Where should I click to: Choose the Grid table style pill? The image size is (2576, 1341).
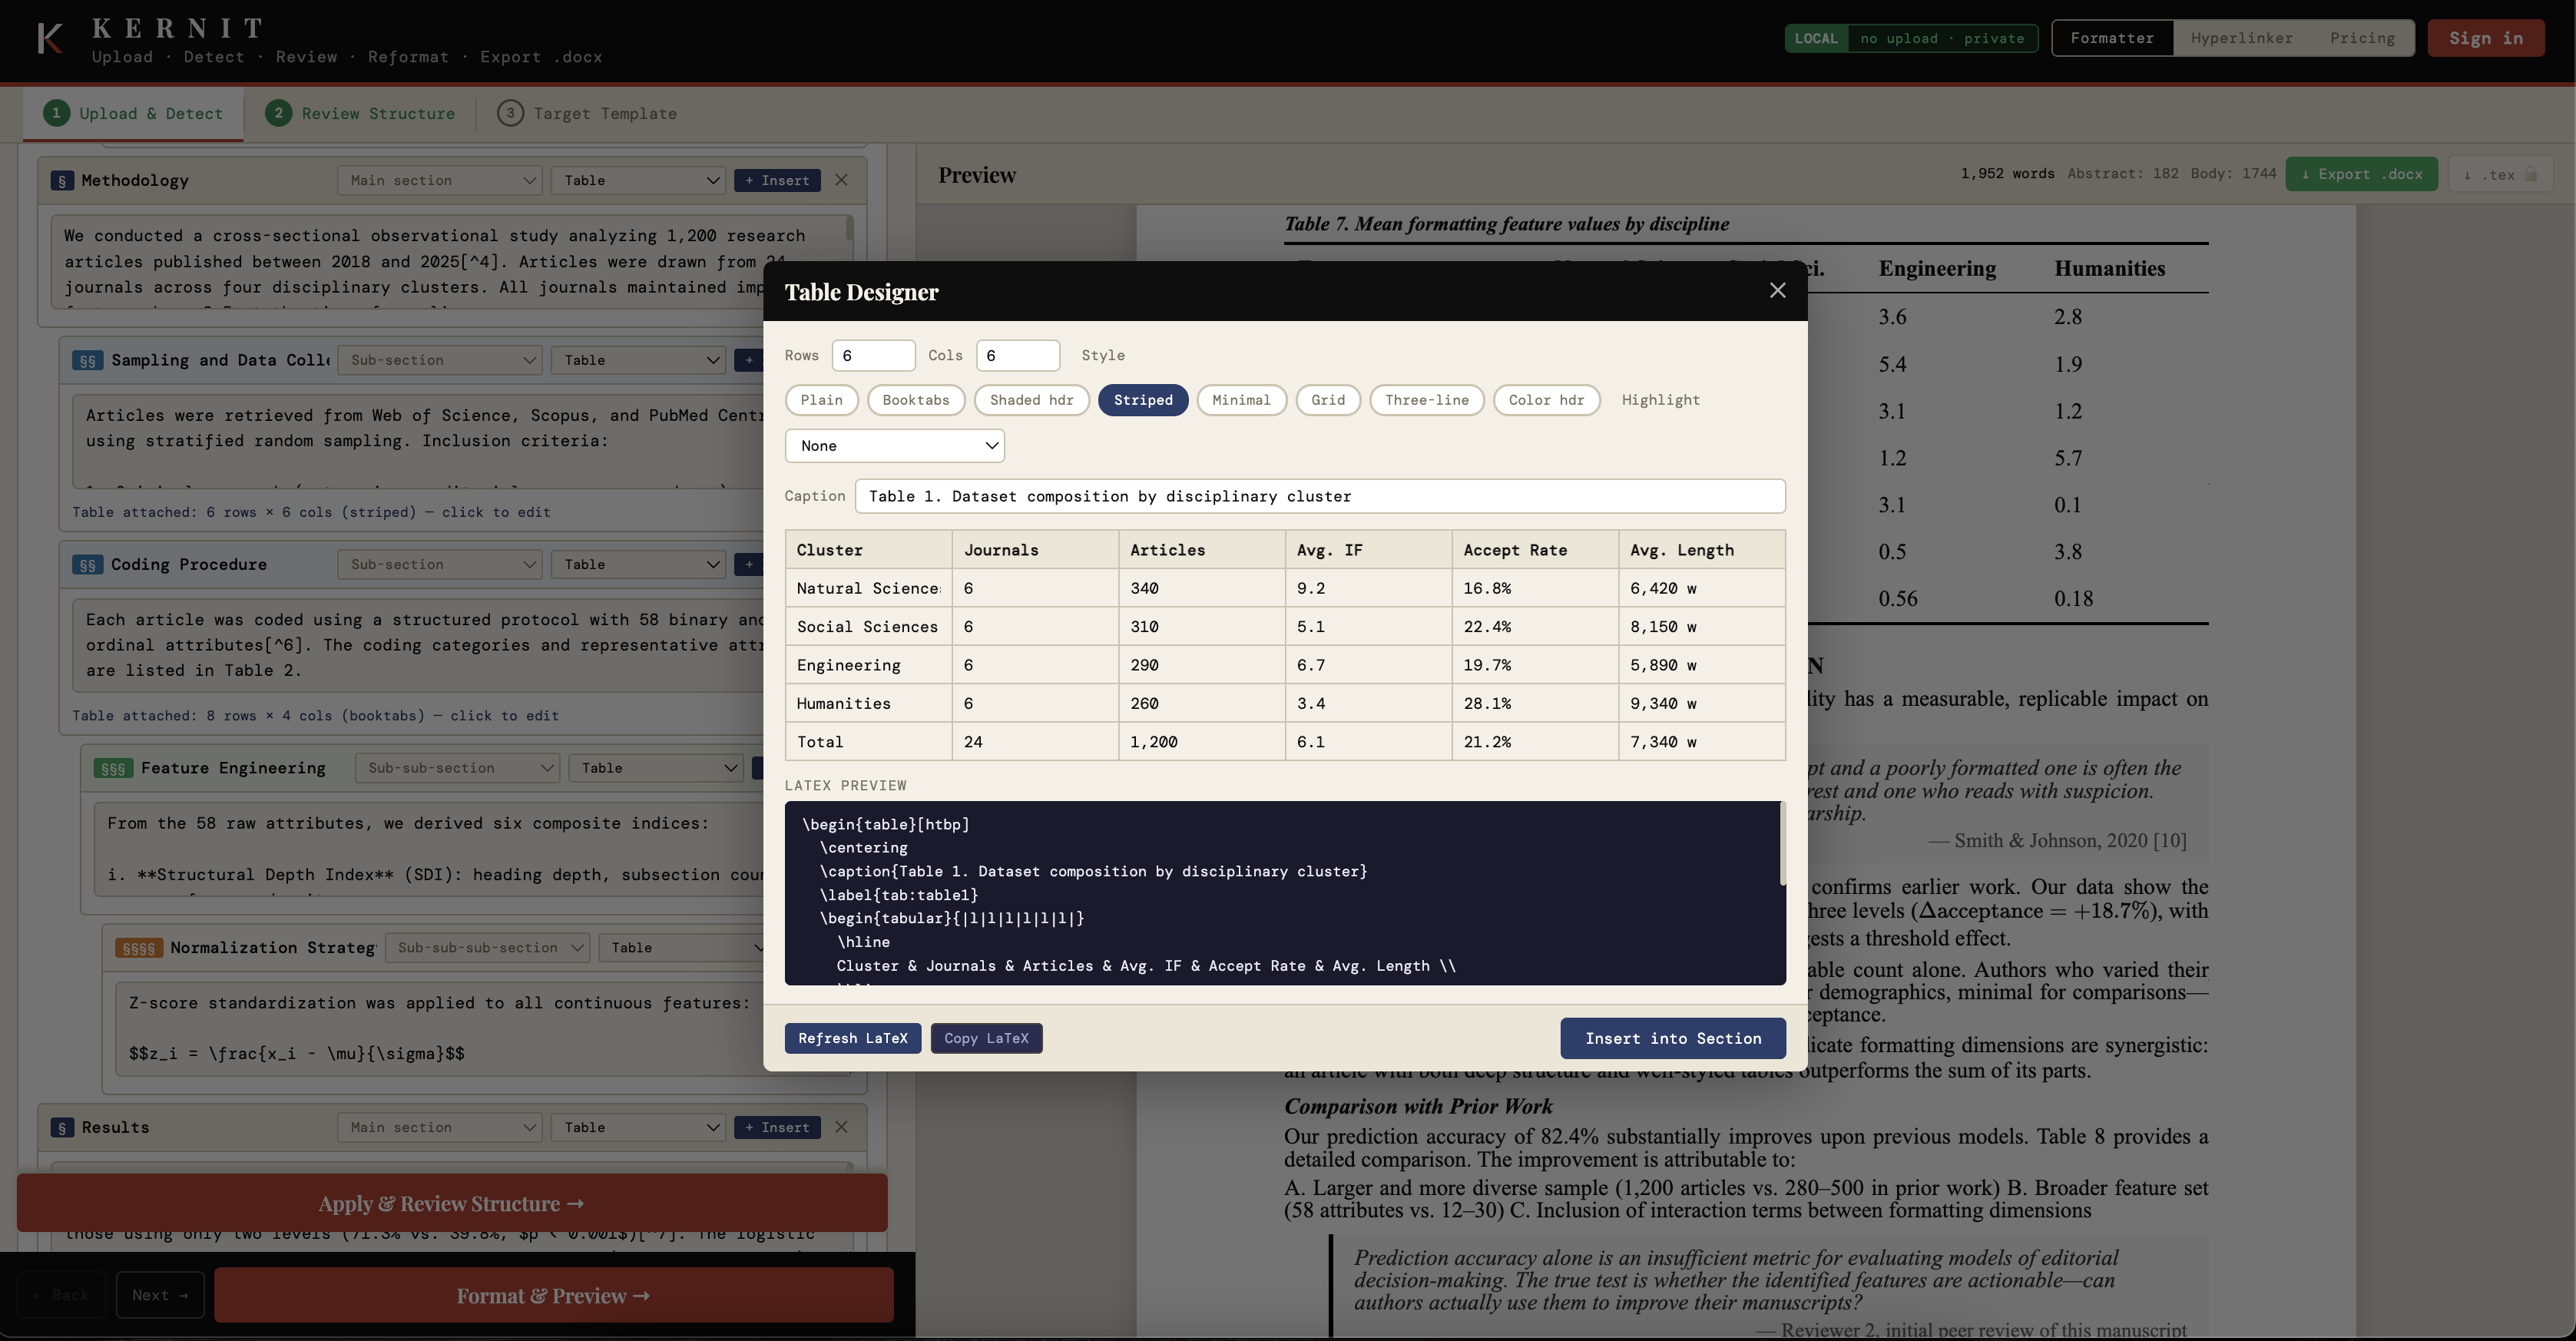(x=1327, y=400)
